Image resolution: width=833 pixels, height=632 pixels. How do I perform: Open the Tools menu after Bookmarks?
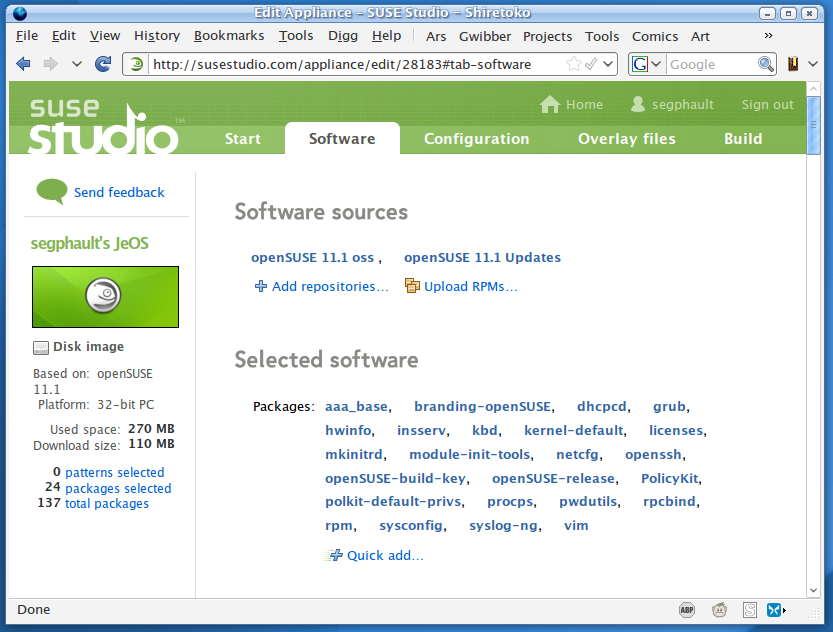click(296, 36)
